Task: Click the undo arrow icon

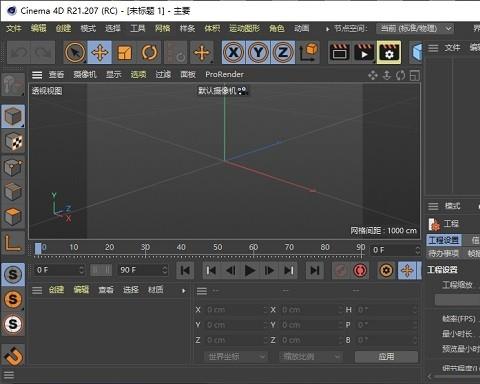Action: coord(19,52)
